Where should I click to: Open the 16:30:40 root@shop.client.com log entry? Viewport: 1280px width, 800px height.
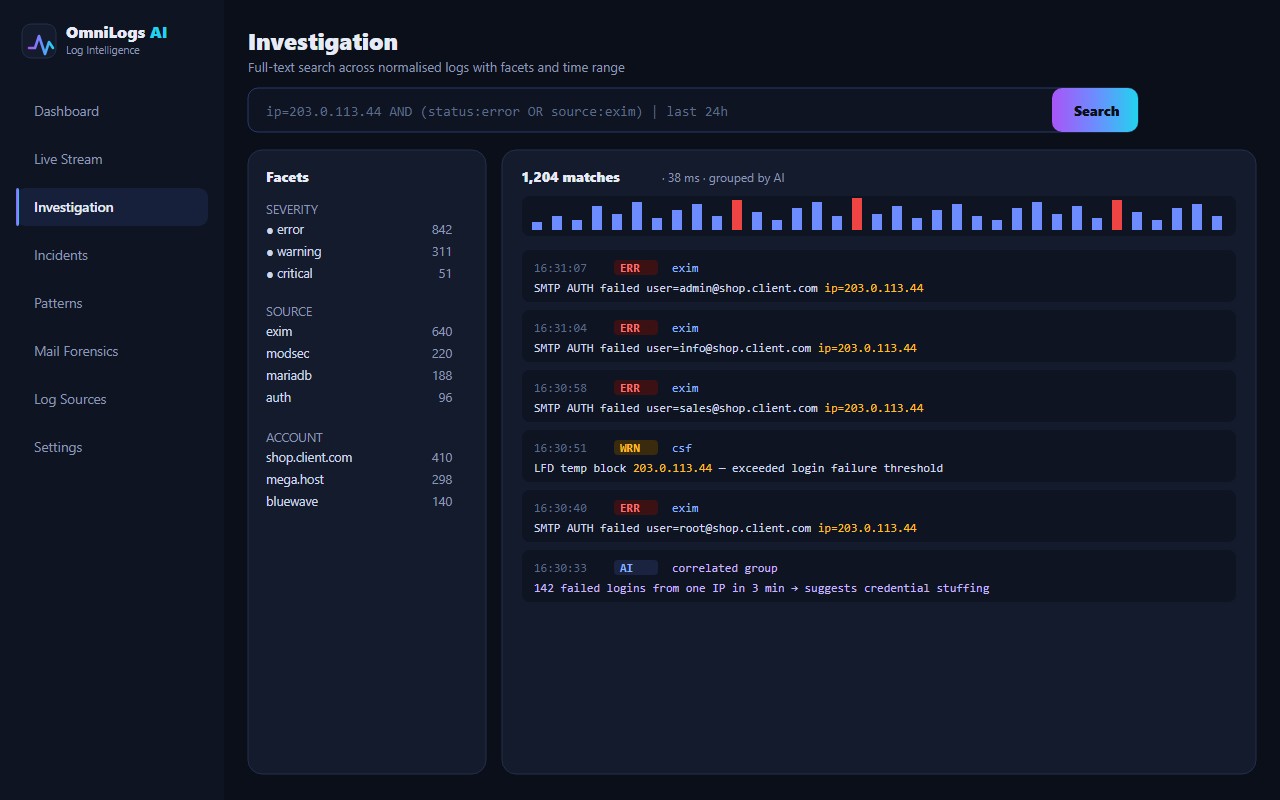(x=879, y=516)
